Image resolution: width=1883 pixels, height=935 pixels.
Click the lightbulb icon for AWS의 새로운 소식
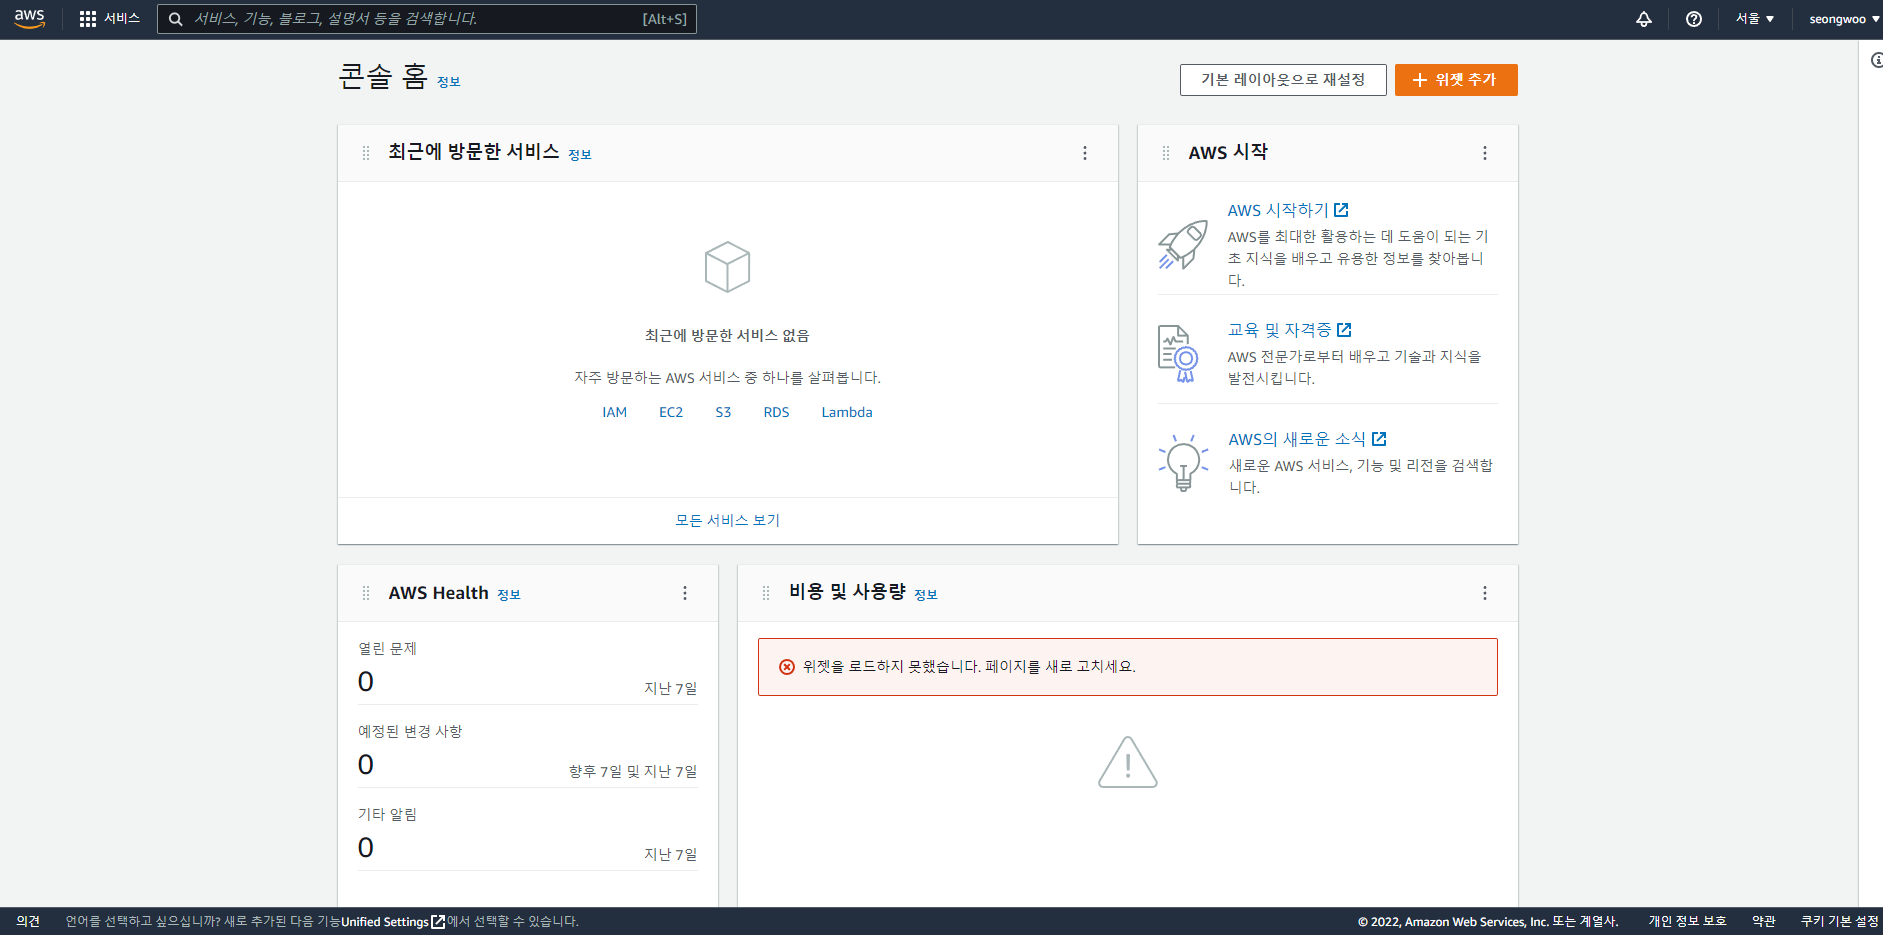(x=1183, y=463)
